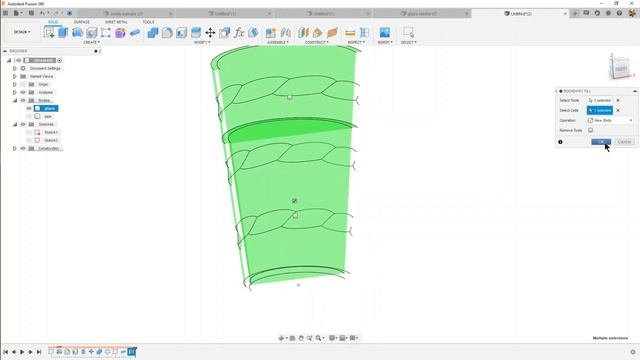Toggle visibility of glass body

click(29, 108)
